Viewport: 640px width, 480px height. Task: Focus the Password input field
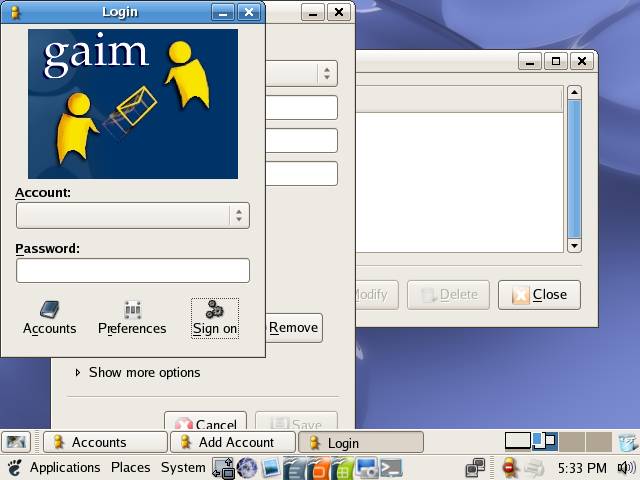click(133, 270)
